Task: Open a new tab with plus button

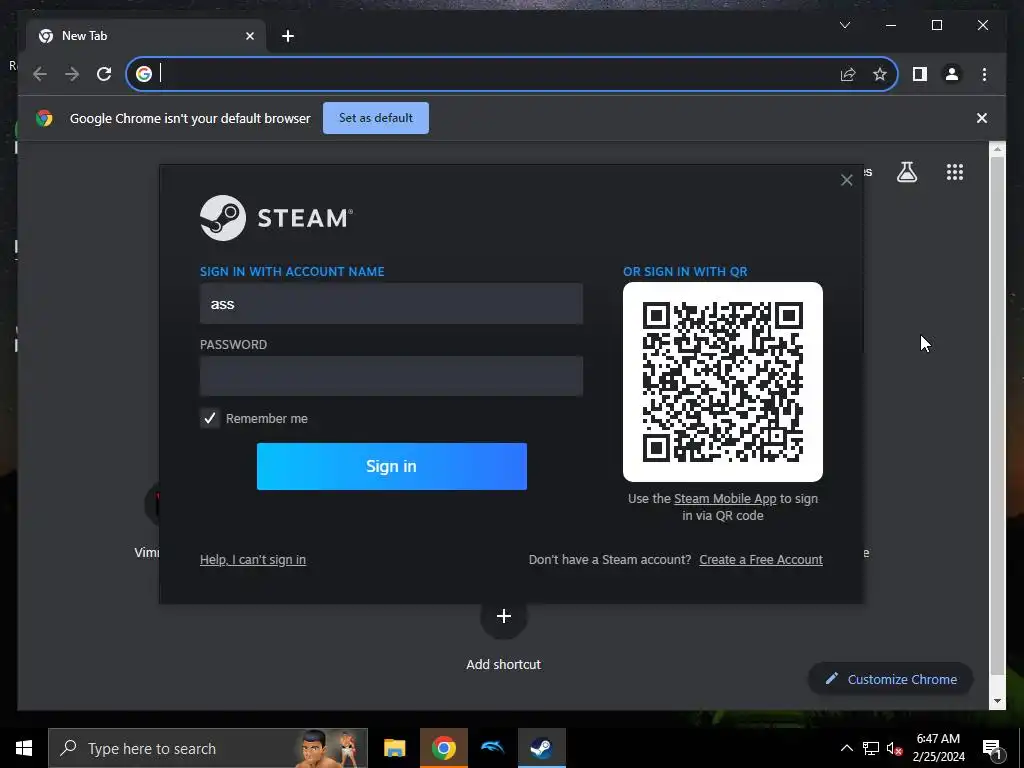Action: point(288,36)
